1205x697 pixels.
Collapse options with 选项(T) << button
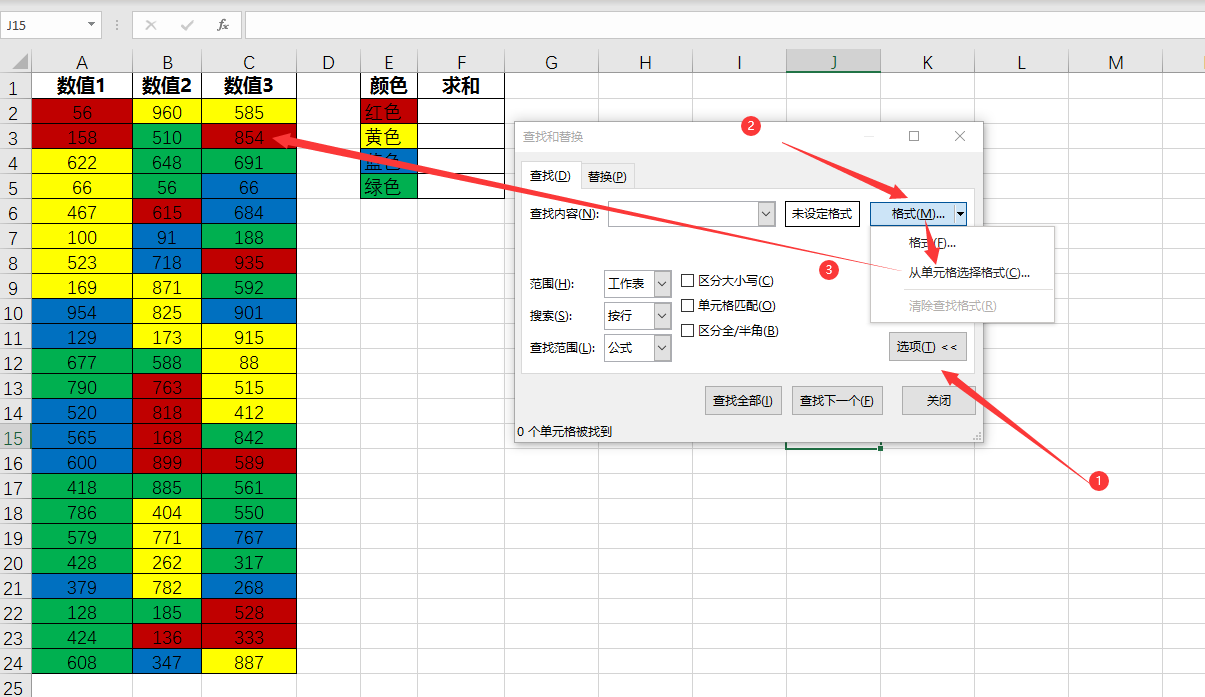pyautogui.click(x=927, y=347)
